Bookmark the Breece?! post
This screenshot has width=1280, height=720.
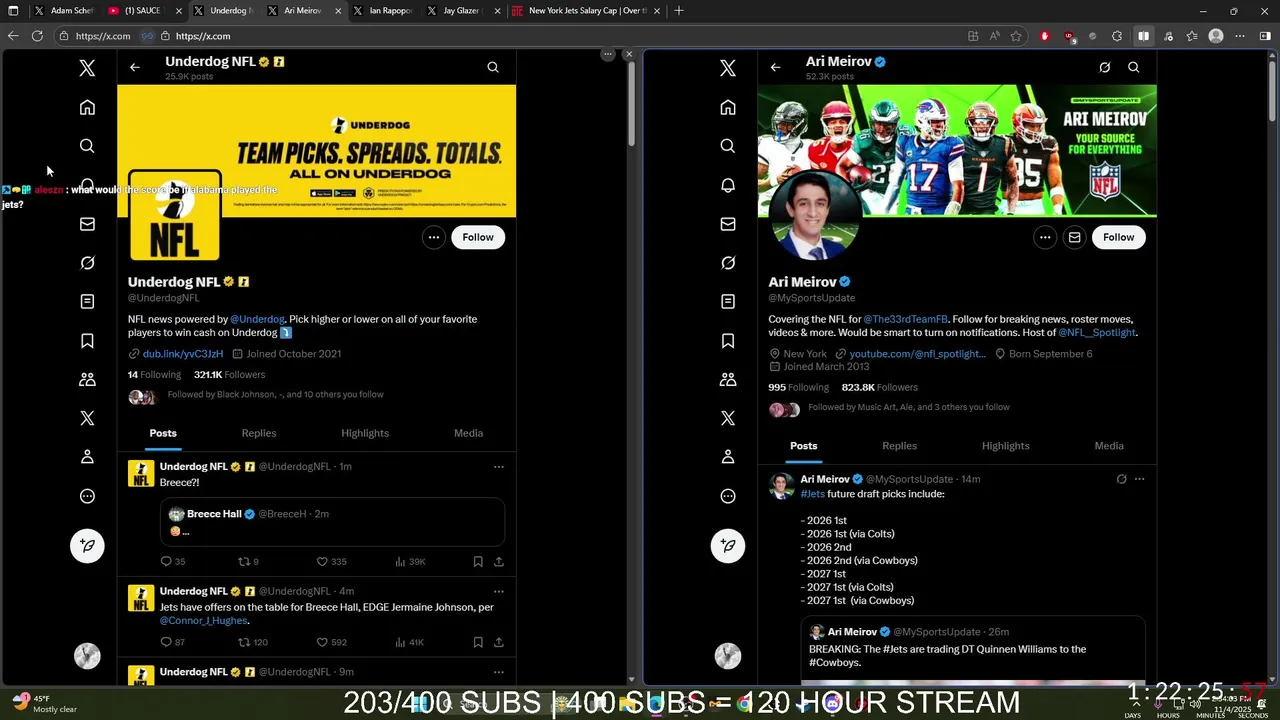click(478, 562)
